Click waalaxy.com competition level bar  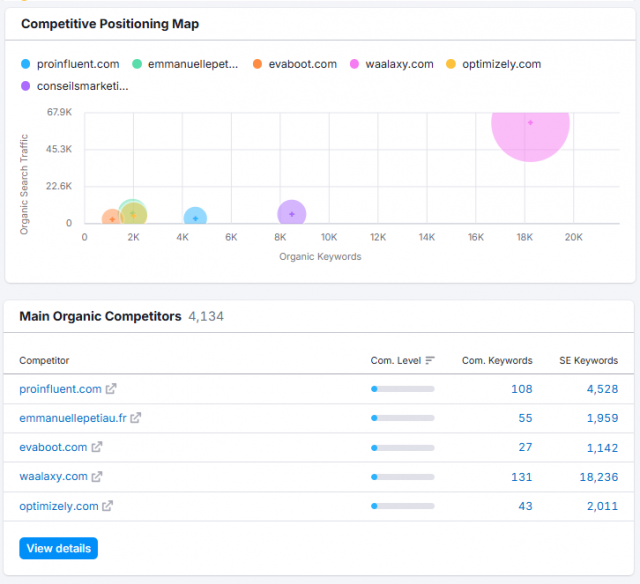tap(402, 477)
